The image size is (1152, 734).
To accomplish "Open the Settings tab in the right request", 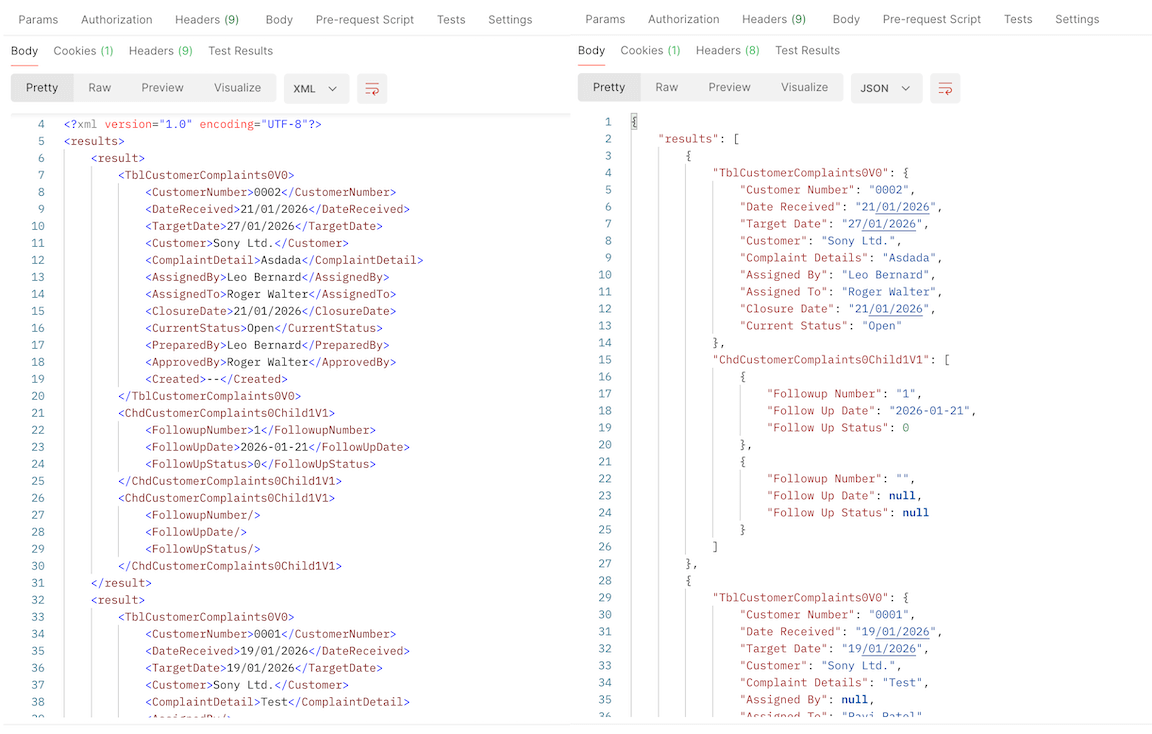I will (x=1077, y=19).
